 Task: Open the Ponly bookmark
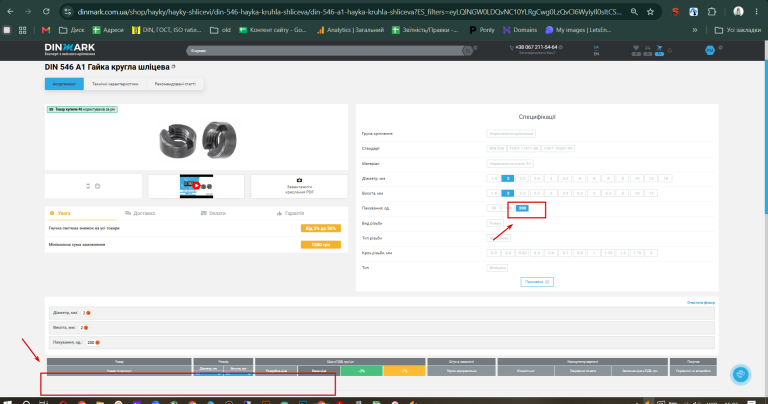(482, 30)
